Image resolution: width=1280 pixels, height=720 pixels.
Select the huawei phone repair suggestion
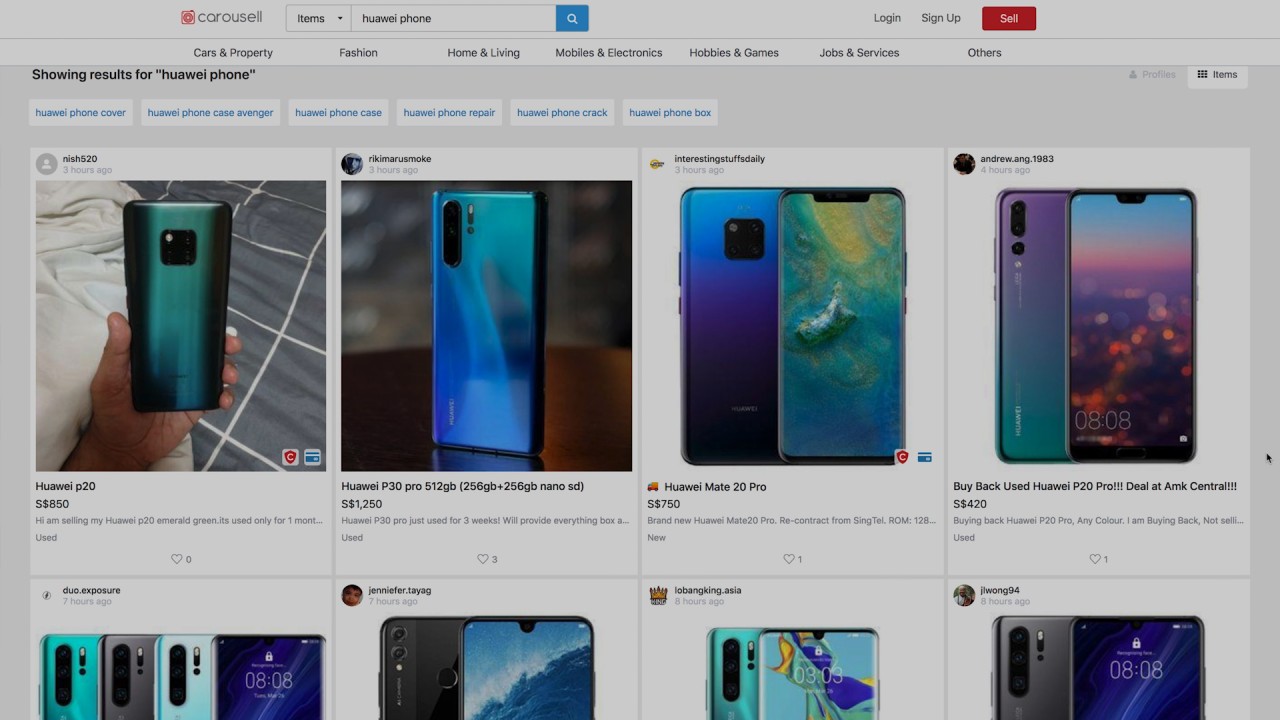pyautogui.click(x=449, y=113)
